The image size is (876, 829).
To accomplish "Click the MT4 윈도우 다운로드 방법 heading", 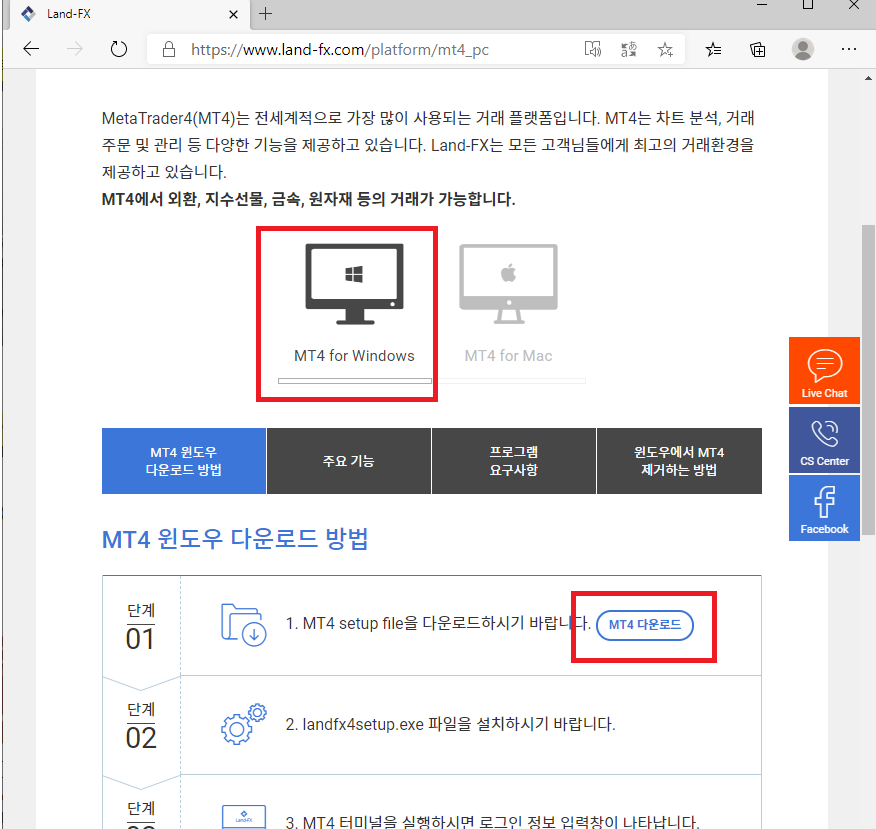I will 235,539.
